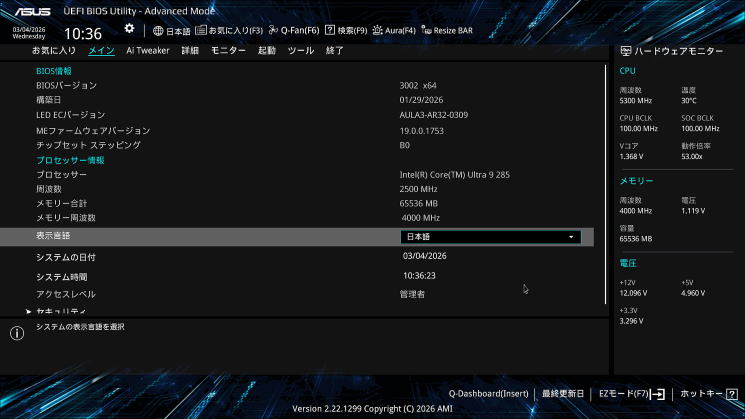The width and height of the screenshot is (745, 419).
Task: Open ホットキー help question icon
Action: click(732, 394)
